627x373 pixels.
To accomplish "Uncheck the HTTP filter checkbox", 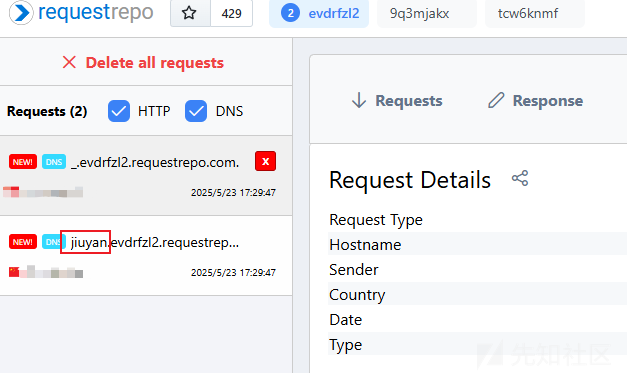I will (x=119, y=111).
